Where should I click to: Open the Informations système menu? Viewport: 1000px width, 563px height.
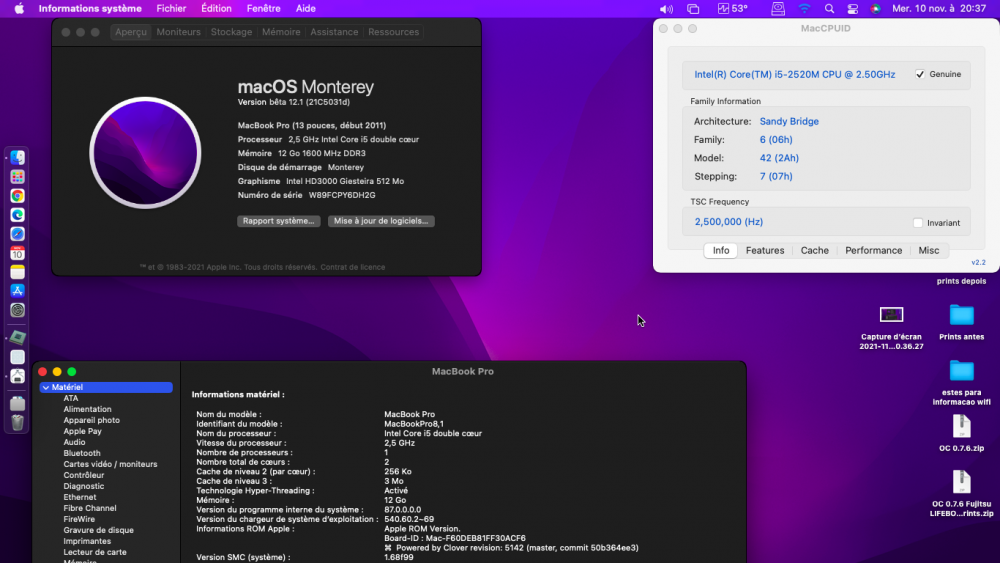tap(90, 8)
